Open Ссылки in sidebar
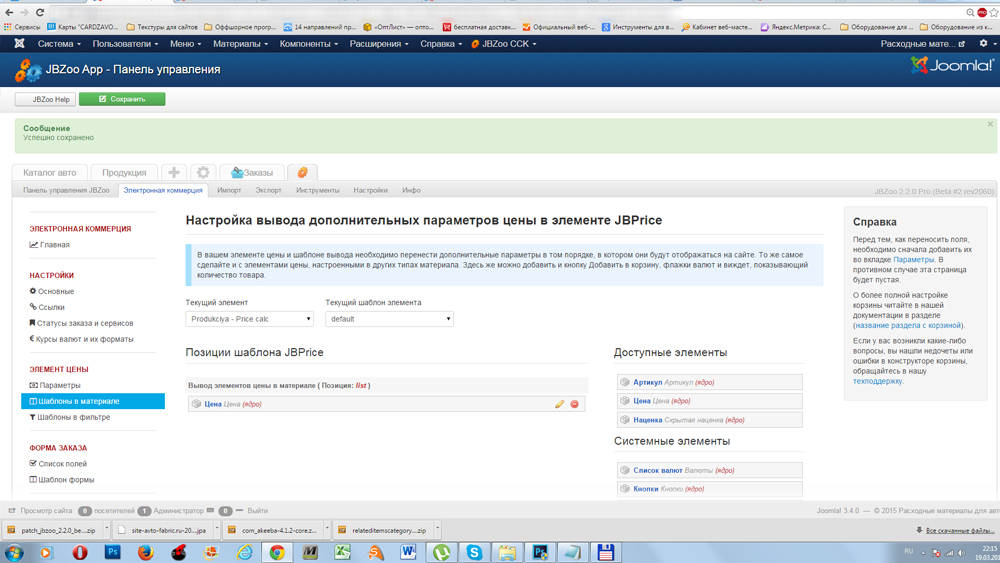Viewport: 1000px width, 563px height. (47, 307)
